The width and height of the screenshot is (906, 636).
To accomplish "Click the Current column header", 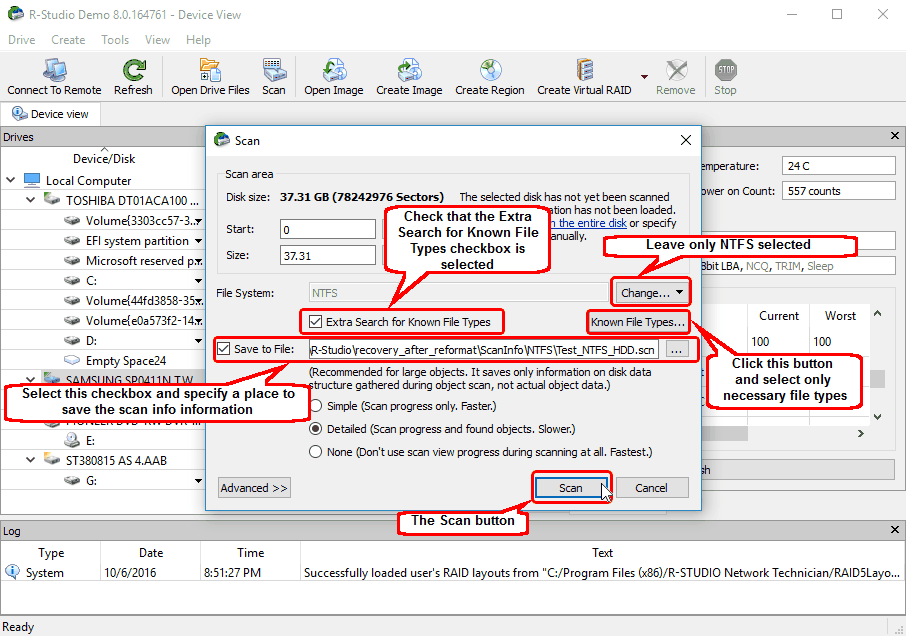I will 778,316.
